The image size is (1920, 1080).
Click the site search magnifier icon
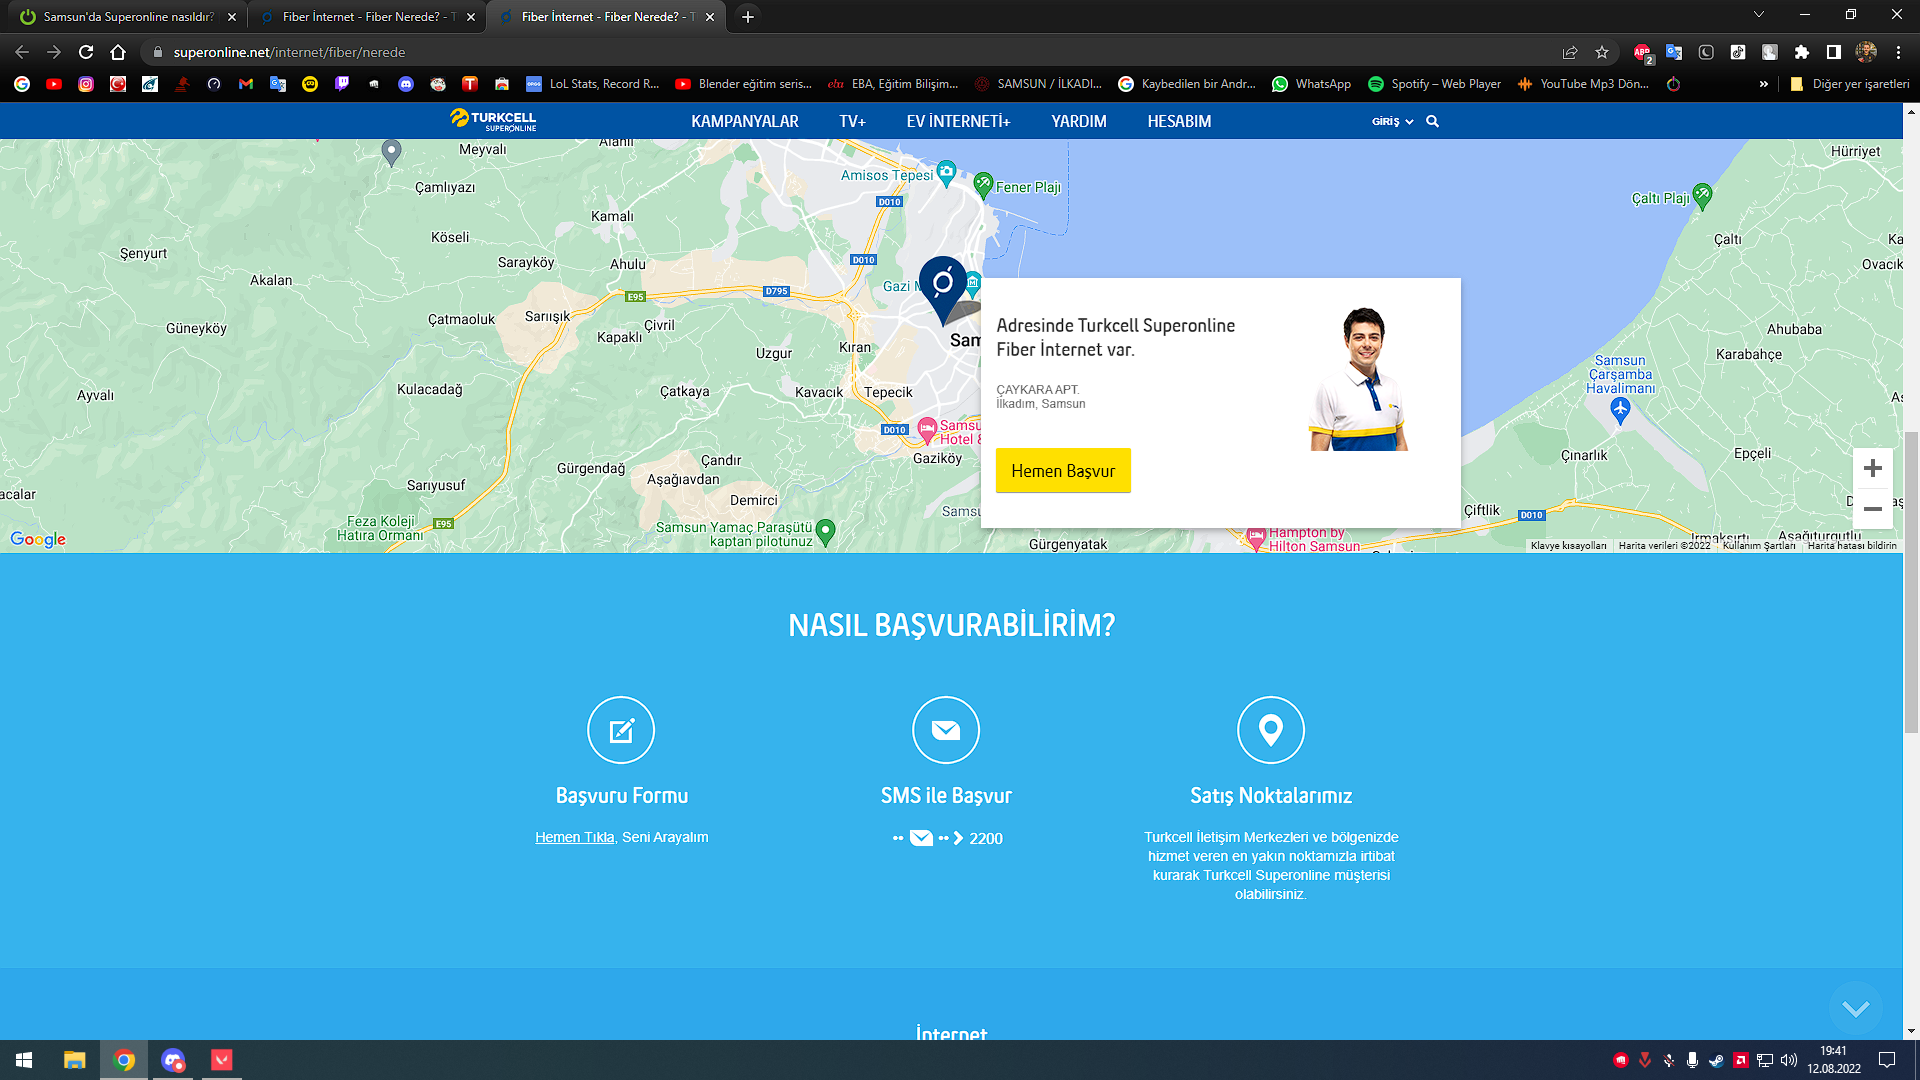[1432, 121]
